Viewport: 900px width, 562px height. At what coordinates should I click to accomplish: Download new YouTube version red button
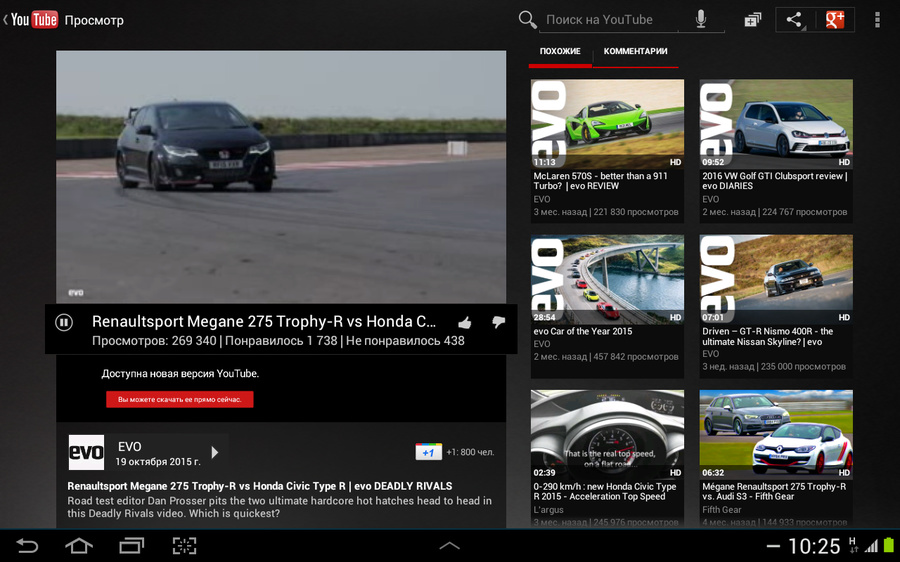[x=180, y=400]
